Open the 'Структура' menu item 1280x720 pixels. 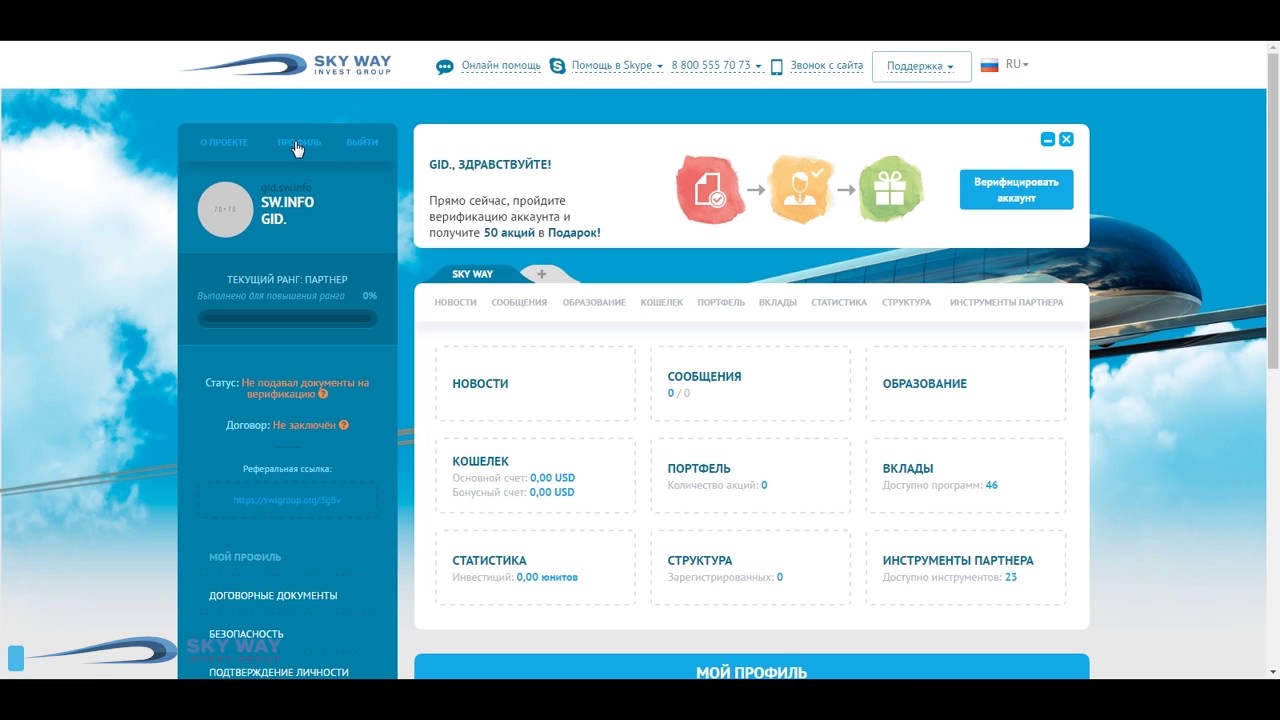coord(906,302)
